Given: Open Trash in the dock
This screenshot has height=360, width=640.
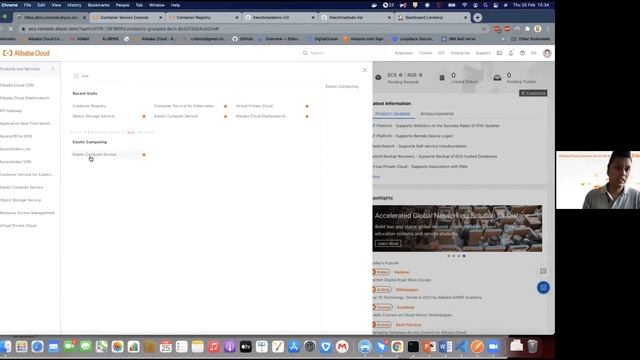Looking at the screenshot, I should coord(532,347).
